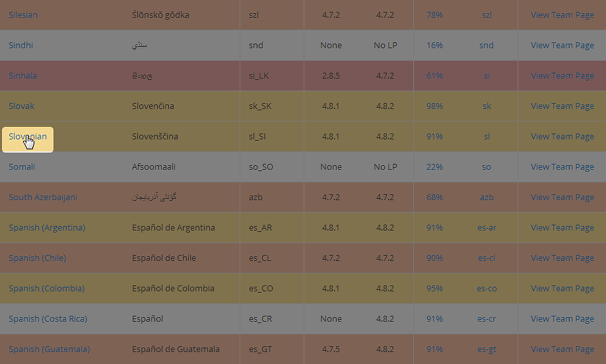This screenshot has width=606, height=364.
Task: Open Spanish (Chile) language link
Action: (x=37, y=258)
